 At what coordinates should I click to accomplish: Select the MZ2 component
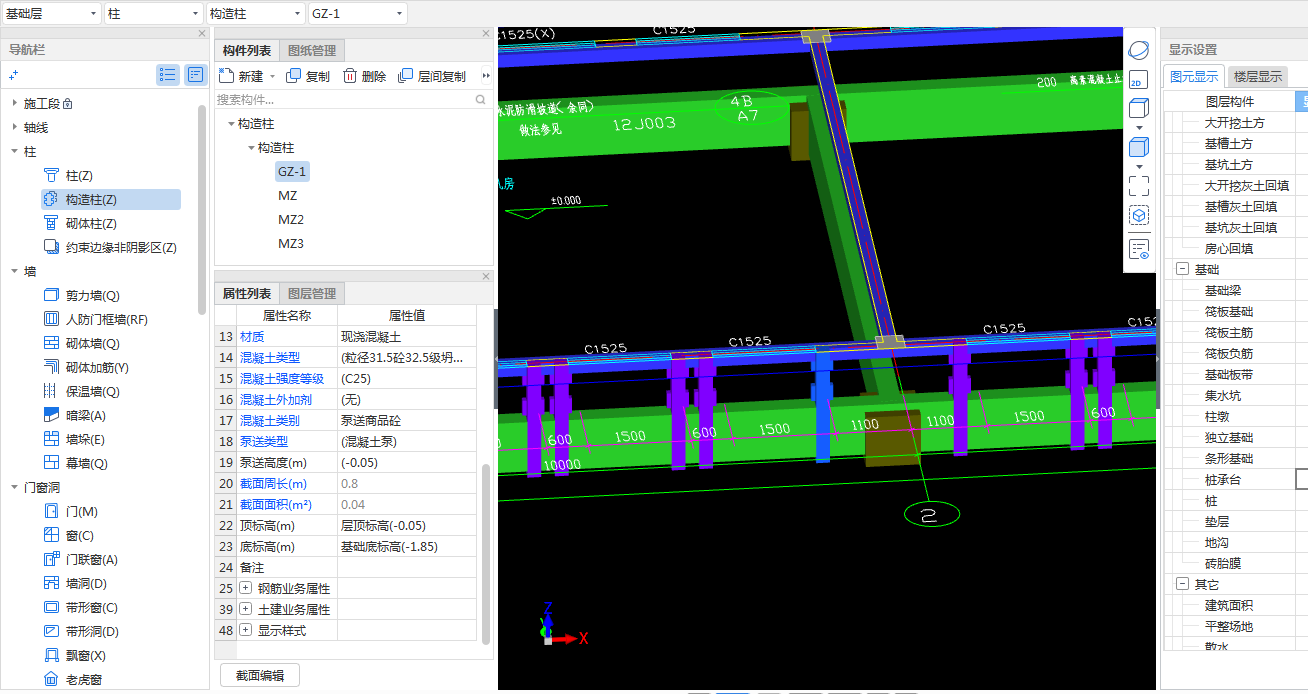point(291,219)
